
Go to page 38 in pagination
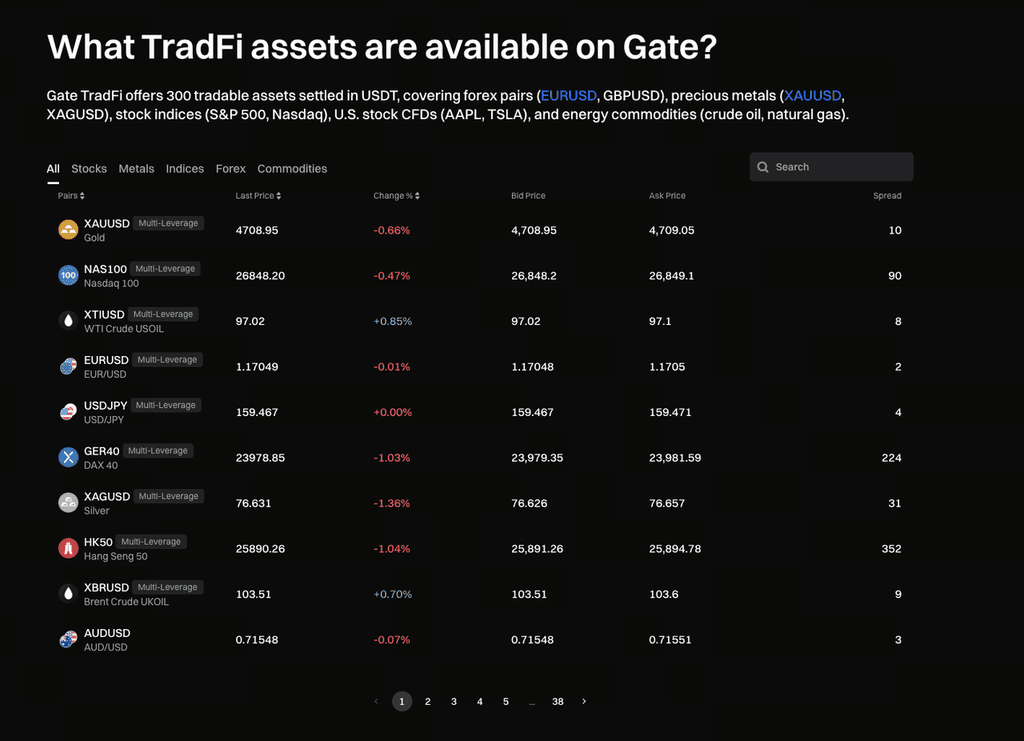[x=558, y=701]
